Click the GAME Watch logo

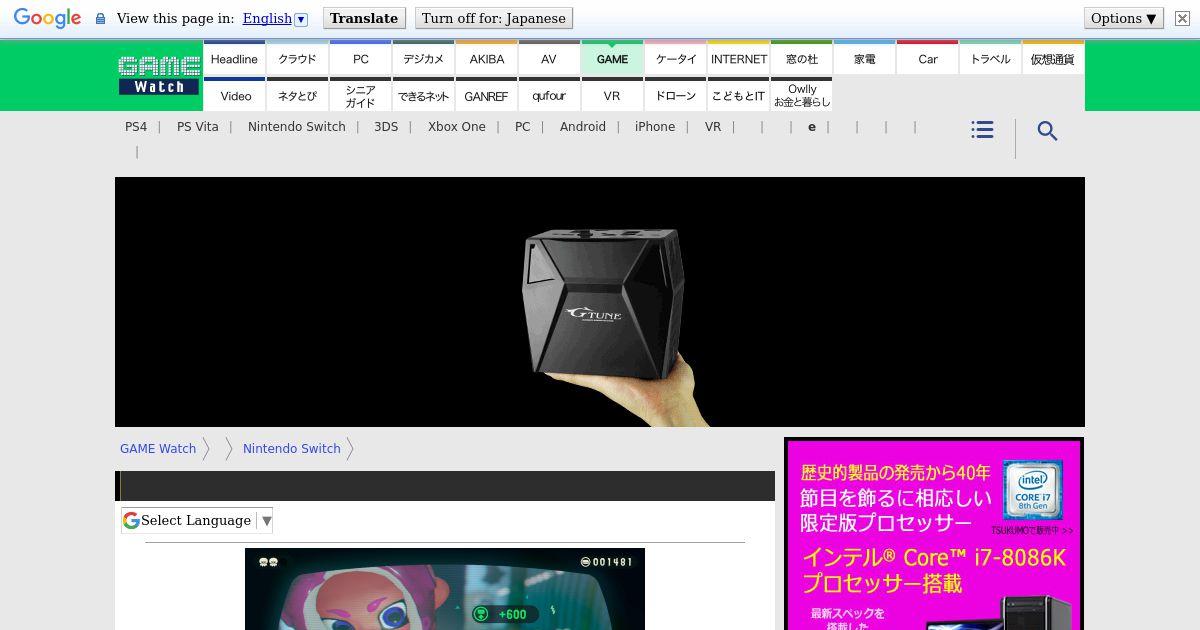(159, 75)
